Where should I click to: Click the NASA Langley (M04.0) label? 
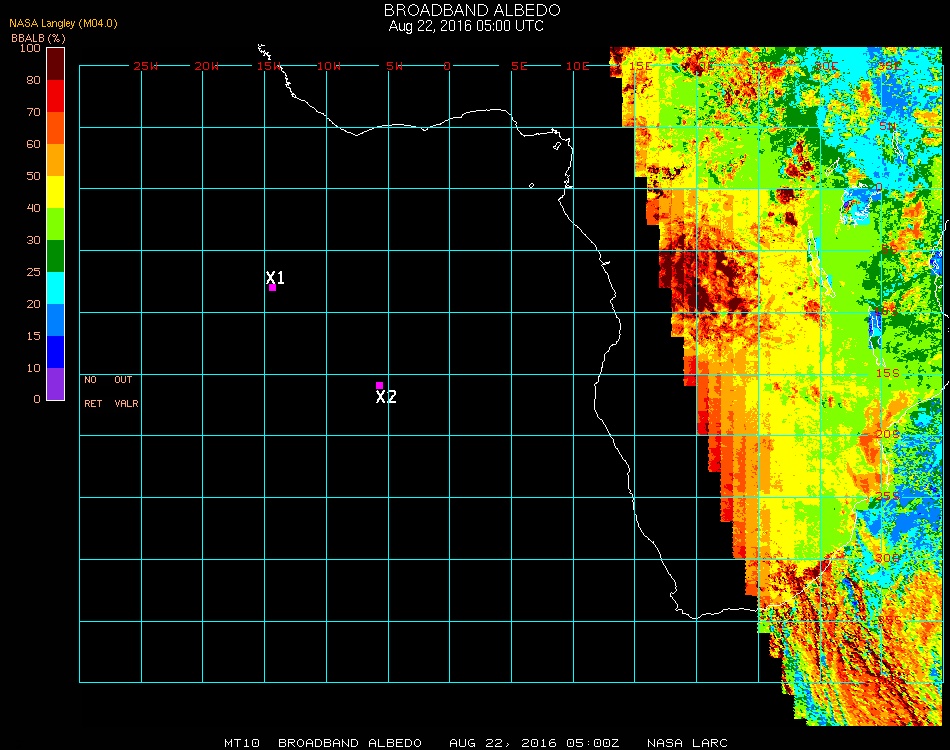[64, 23]
